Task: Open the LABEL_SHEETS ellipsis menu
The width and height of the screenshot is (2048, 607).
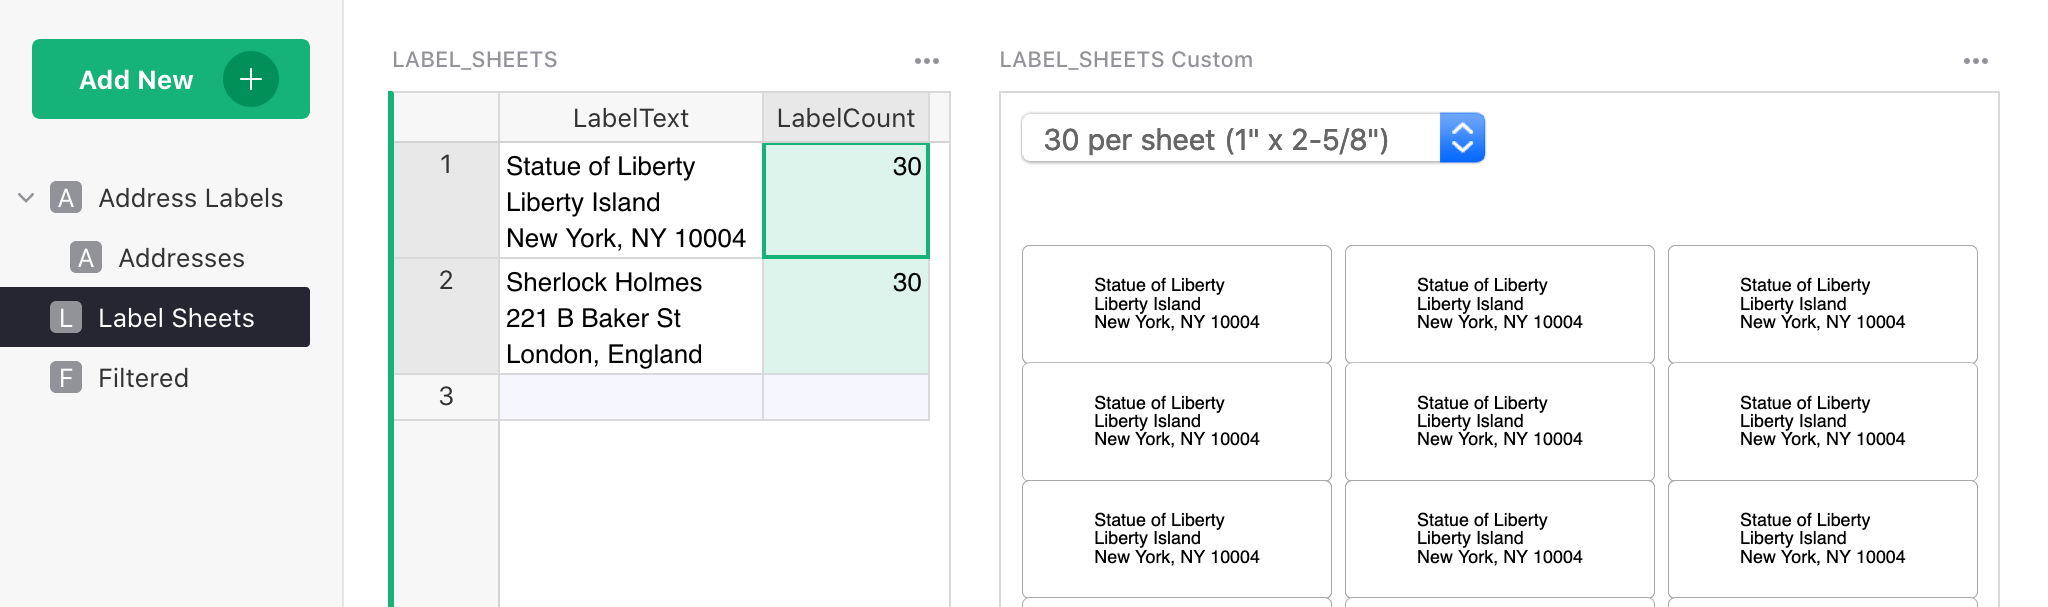Action: tap(926, 60)
